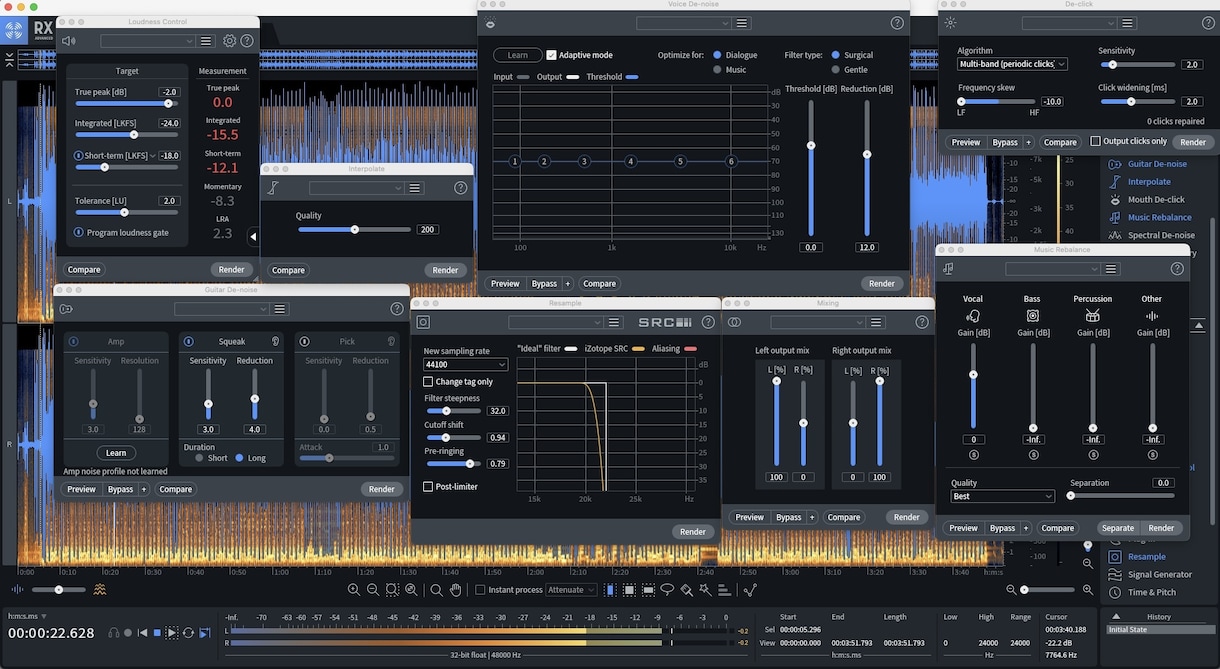Solo the Bass channel in Music Rebalance
Viewport: 1220px width, 669px height.
tap(1033, 455)
